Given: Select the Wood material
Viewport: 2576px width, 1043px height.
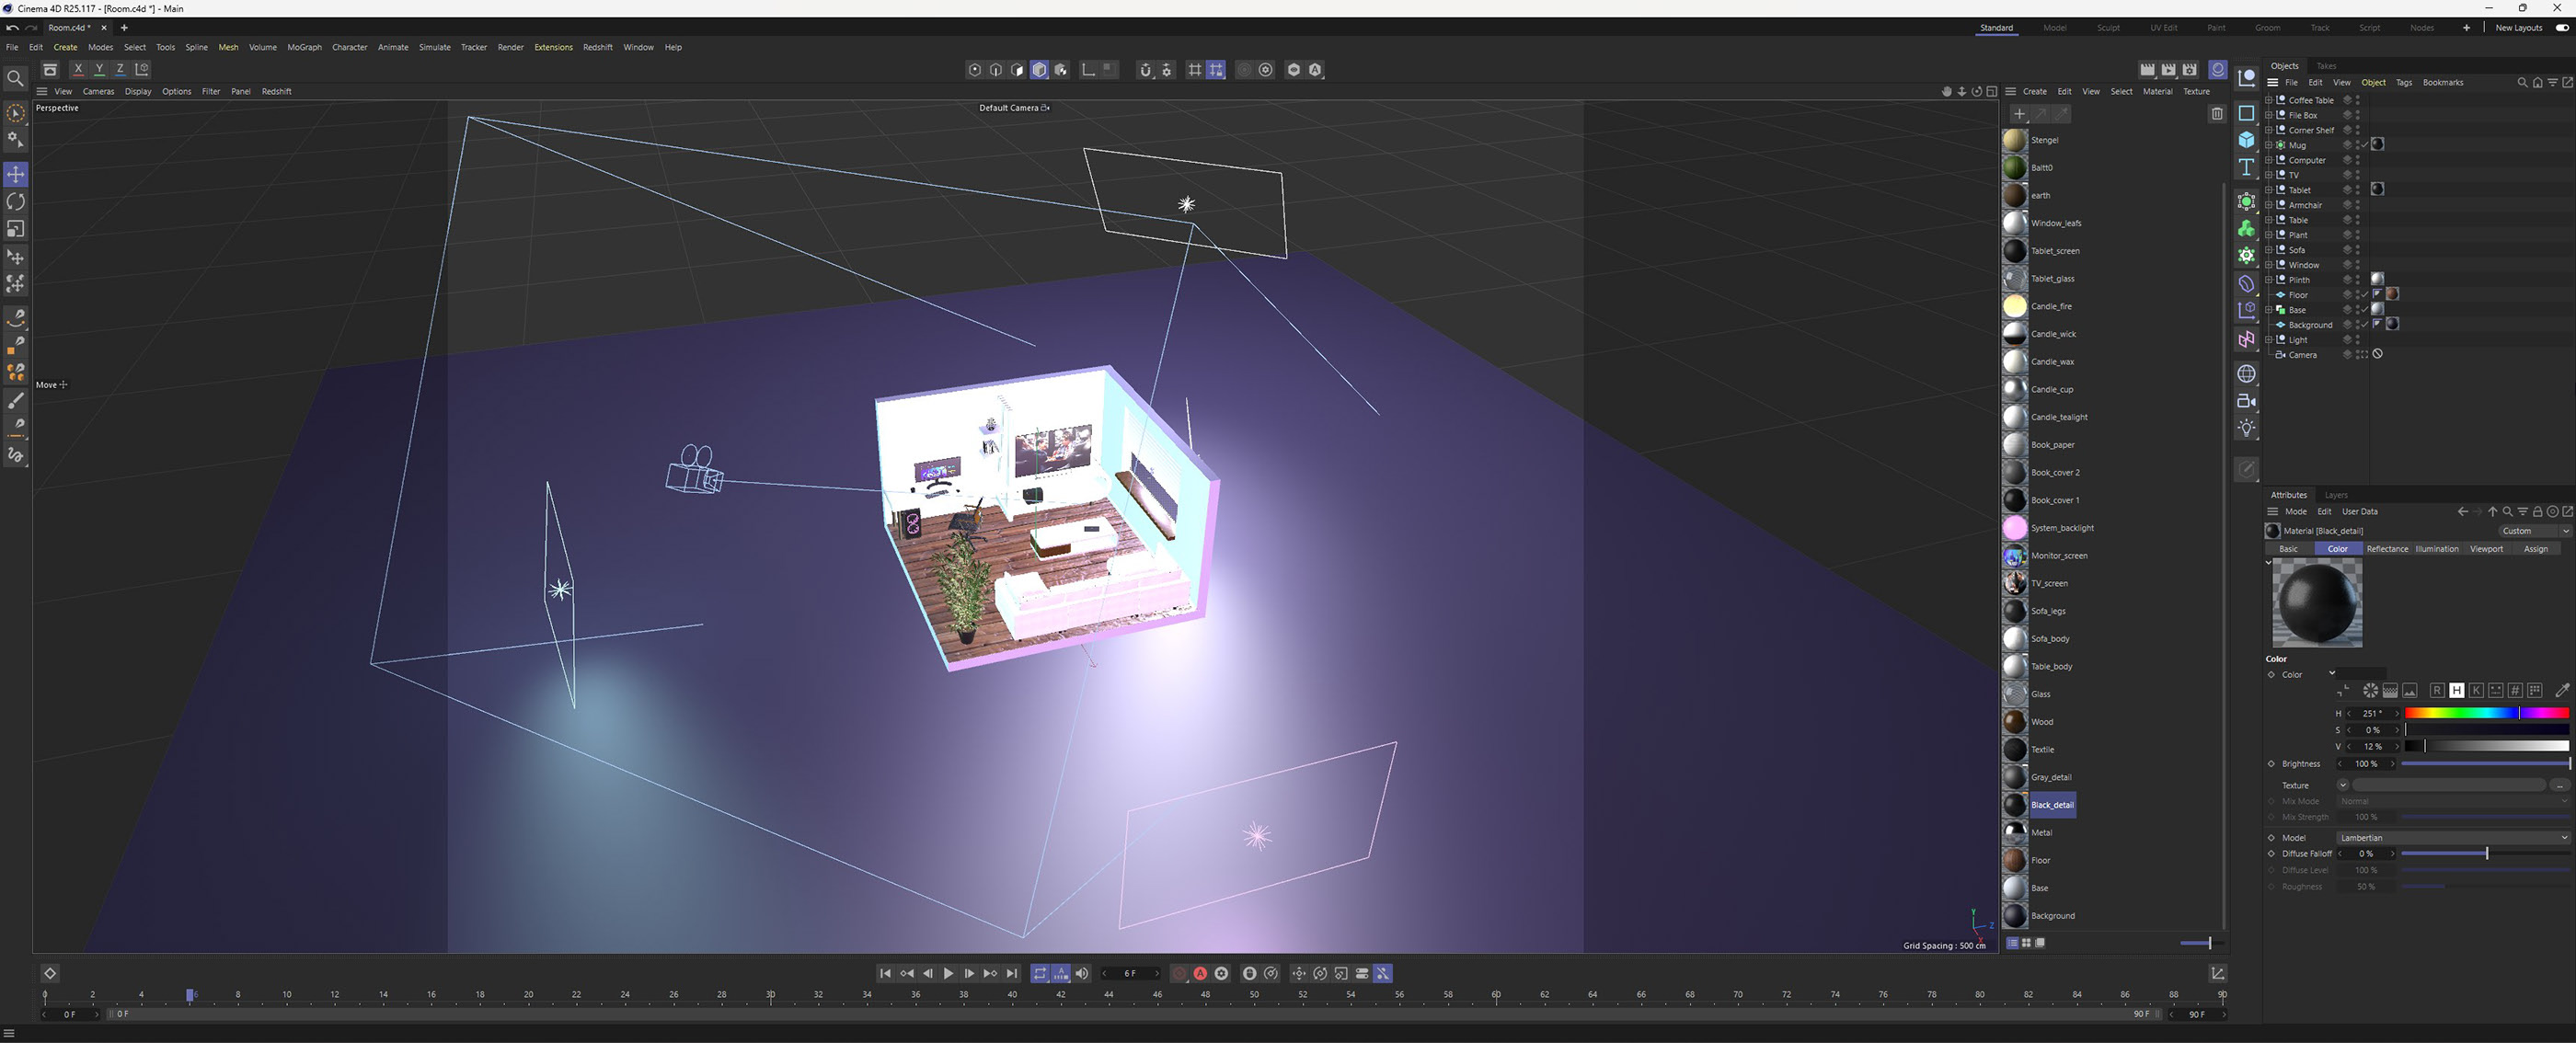Looking at the screenshot, I should (x=2041, y=722).
